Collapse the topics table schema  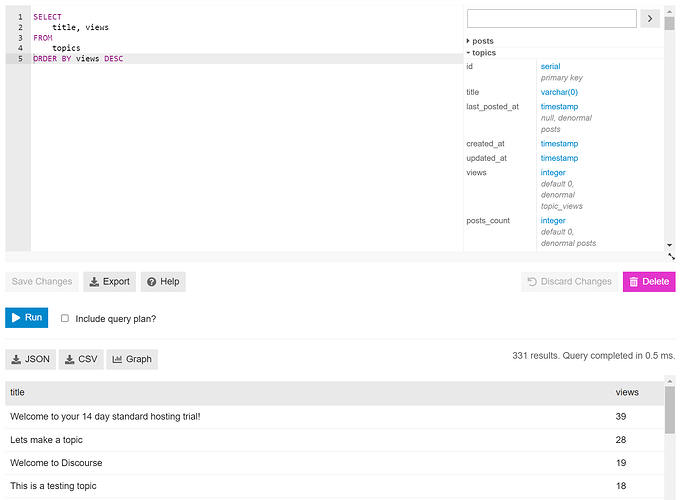coord(481,53)
